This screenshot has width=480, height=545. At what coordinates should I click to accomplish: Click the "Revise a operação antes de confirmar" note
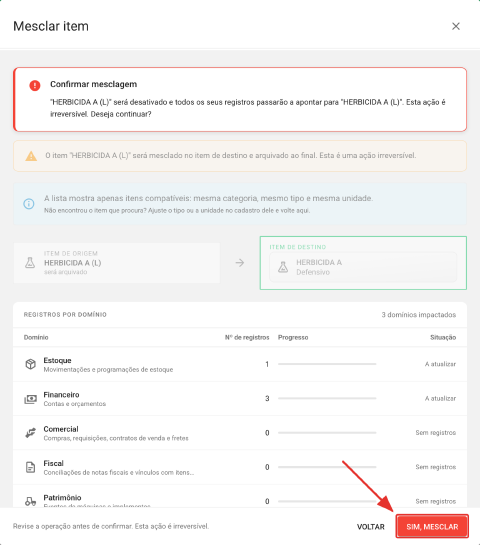tap(111, 526)
